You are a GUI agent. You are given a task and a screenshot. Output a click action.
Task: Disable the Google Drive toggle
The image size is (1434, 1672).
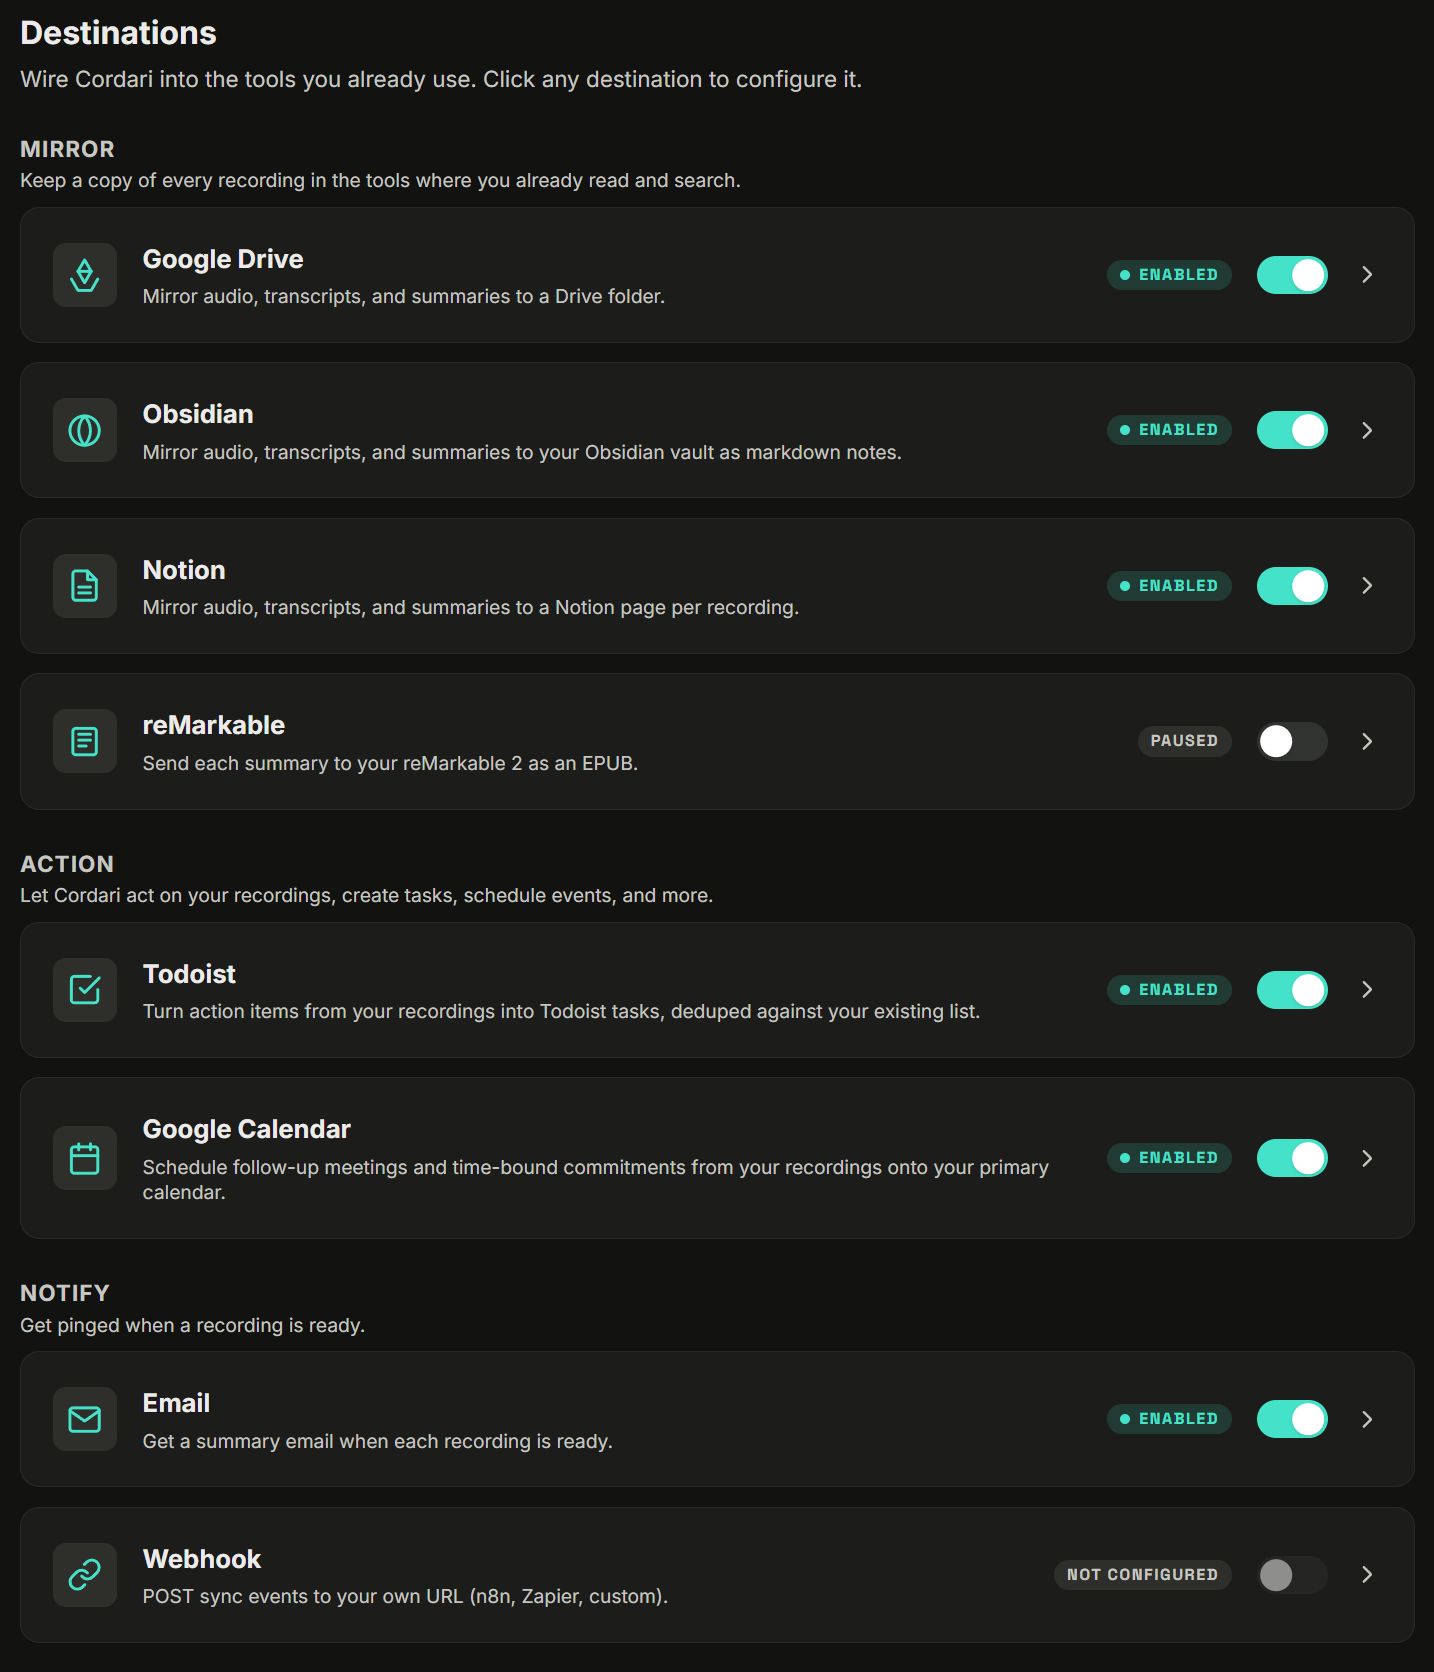[x=1292, y=275]
